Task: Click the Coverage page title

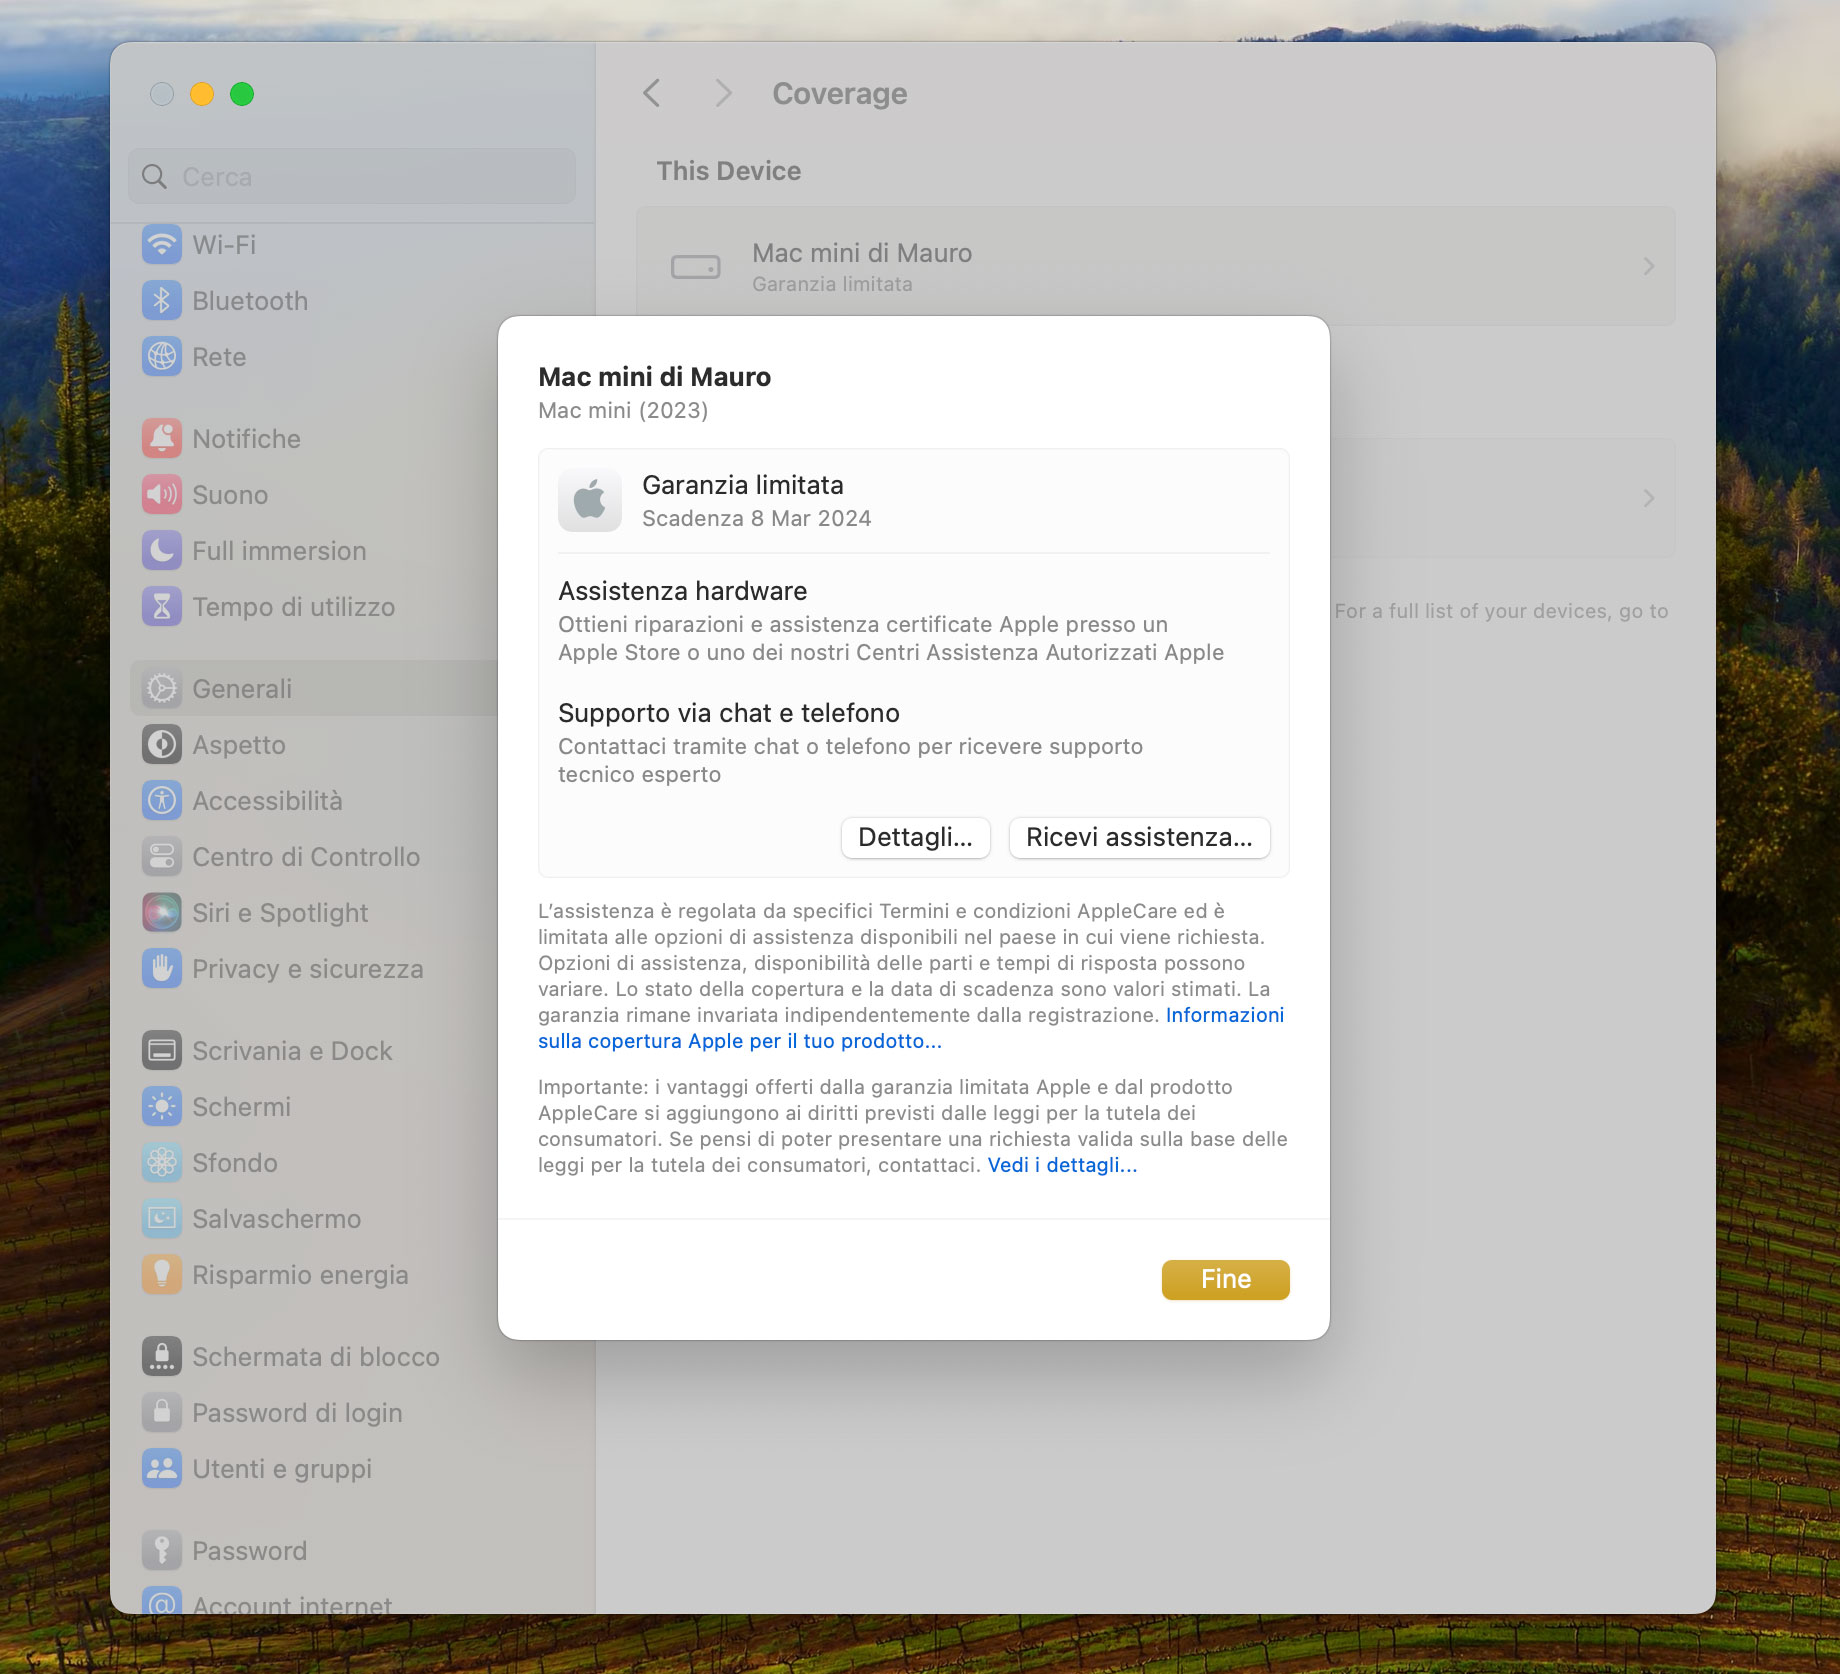Action: (840, 93)
